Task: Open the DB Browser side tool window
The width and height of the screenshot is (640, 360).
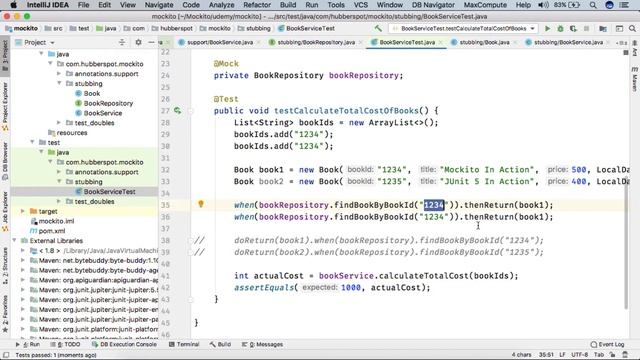Action: click(x=5, y=161)
